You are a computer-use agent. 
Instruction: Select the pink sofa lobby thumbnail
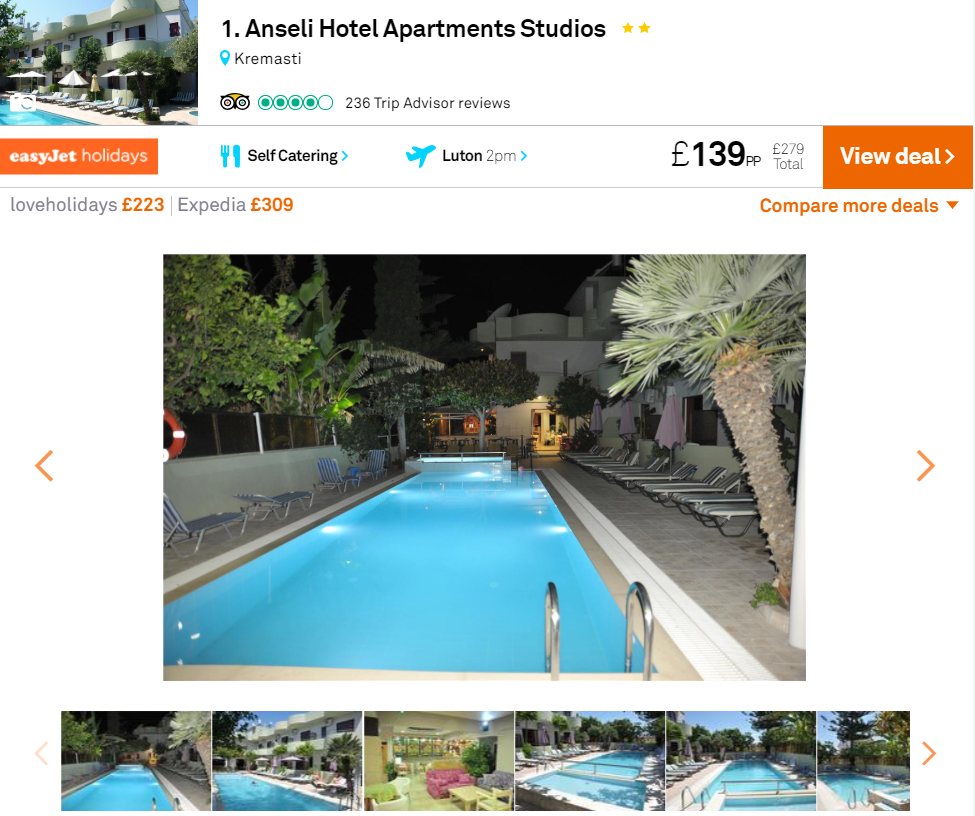(438, 761)
